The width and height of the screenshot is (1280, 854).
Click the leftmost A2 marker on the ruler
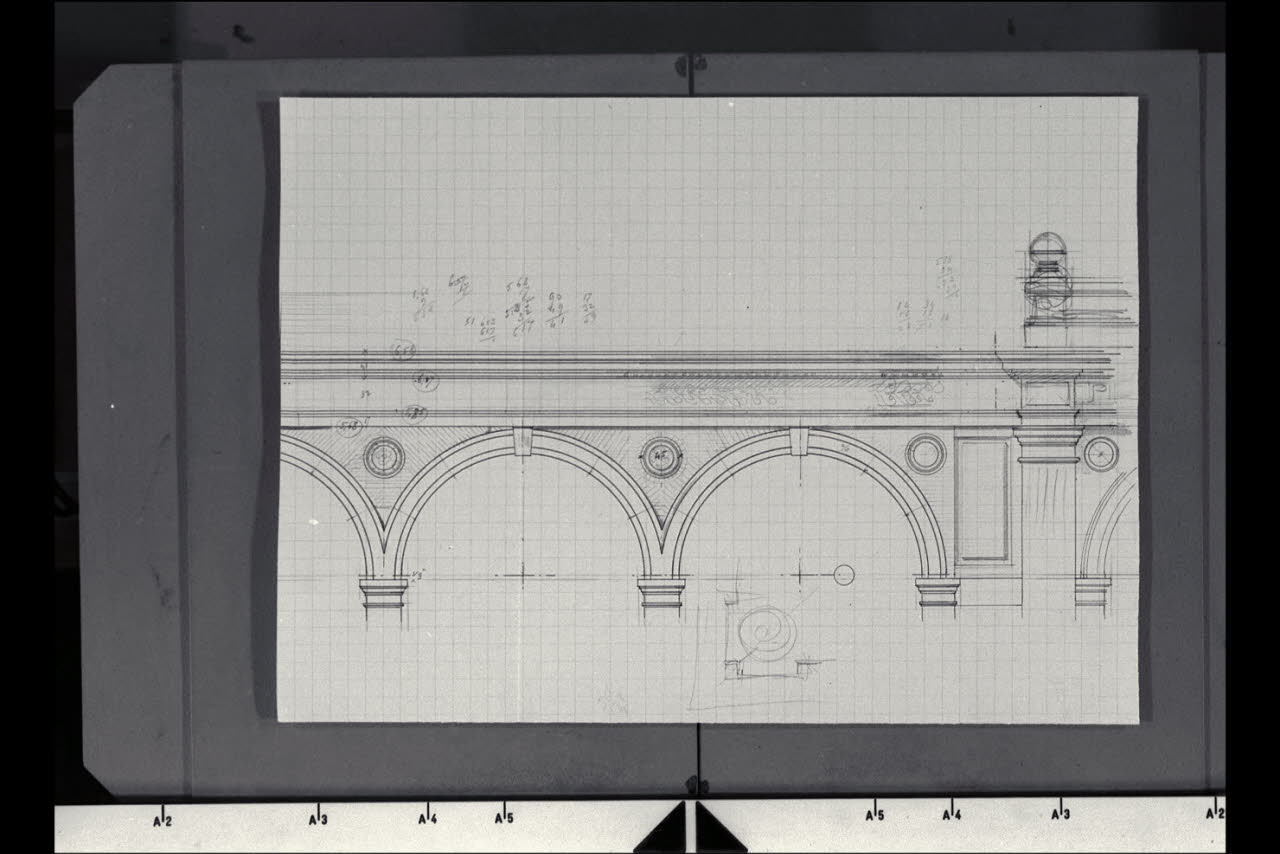[x=162, y=819]
